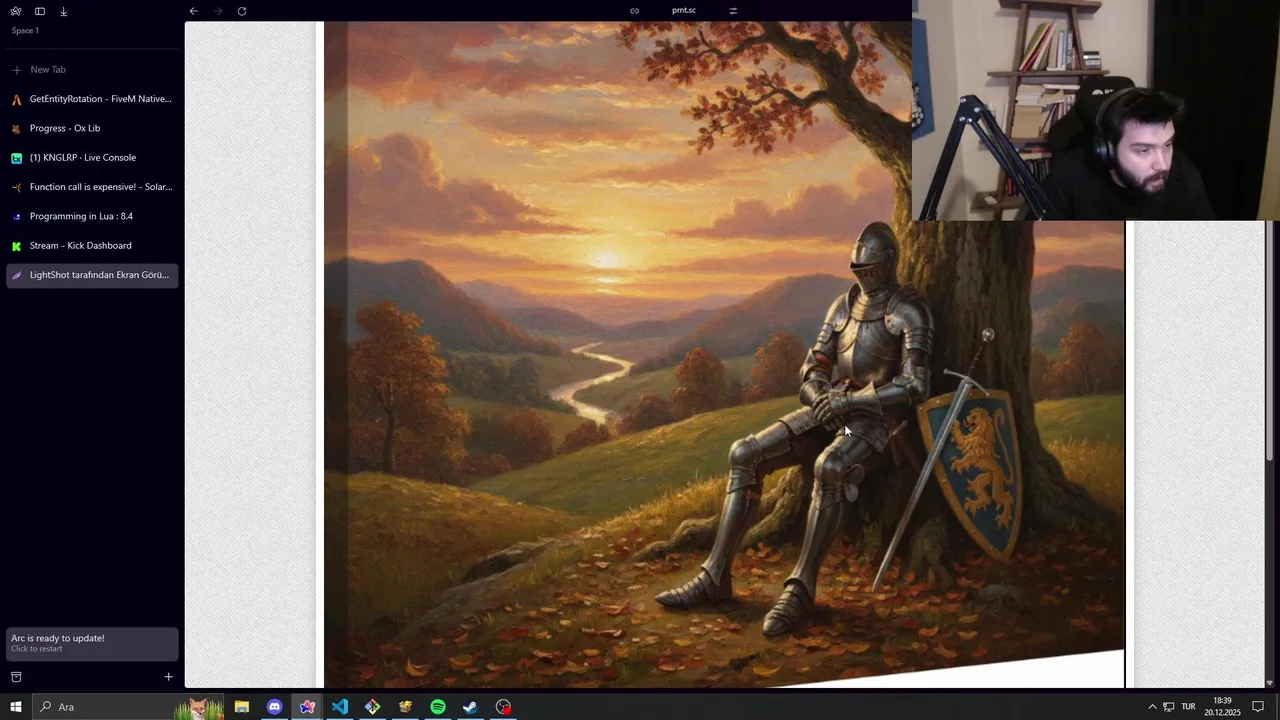Screen dimensions: 1280x720
Task: Open Function call is expensive tab
Action: 92,187
